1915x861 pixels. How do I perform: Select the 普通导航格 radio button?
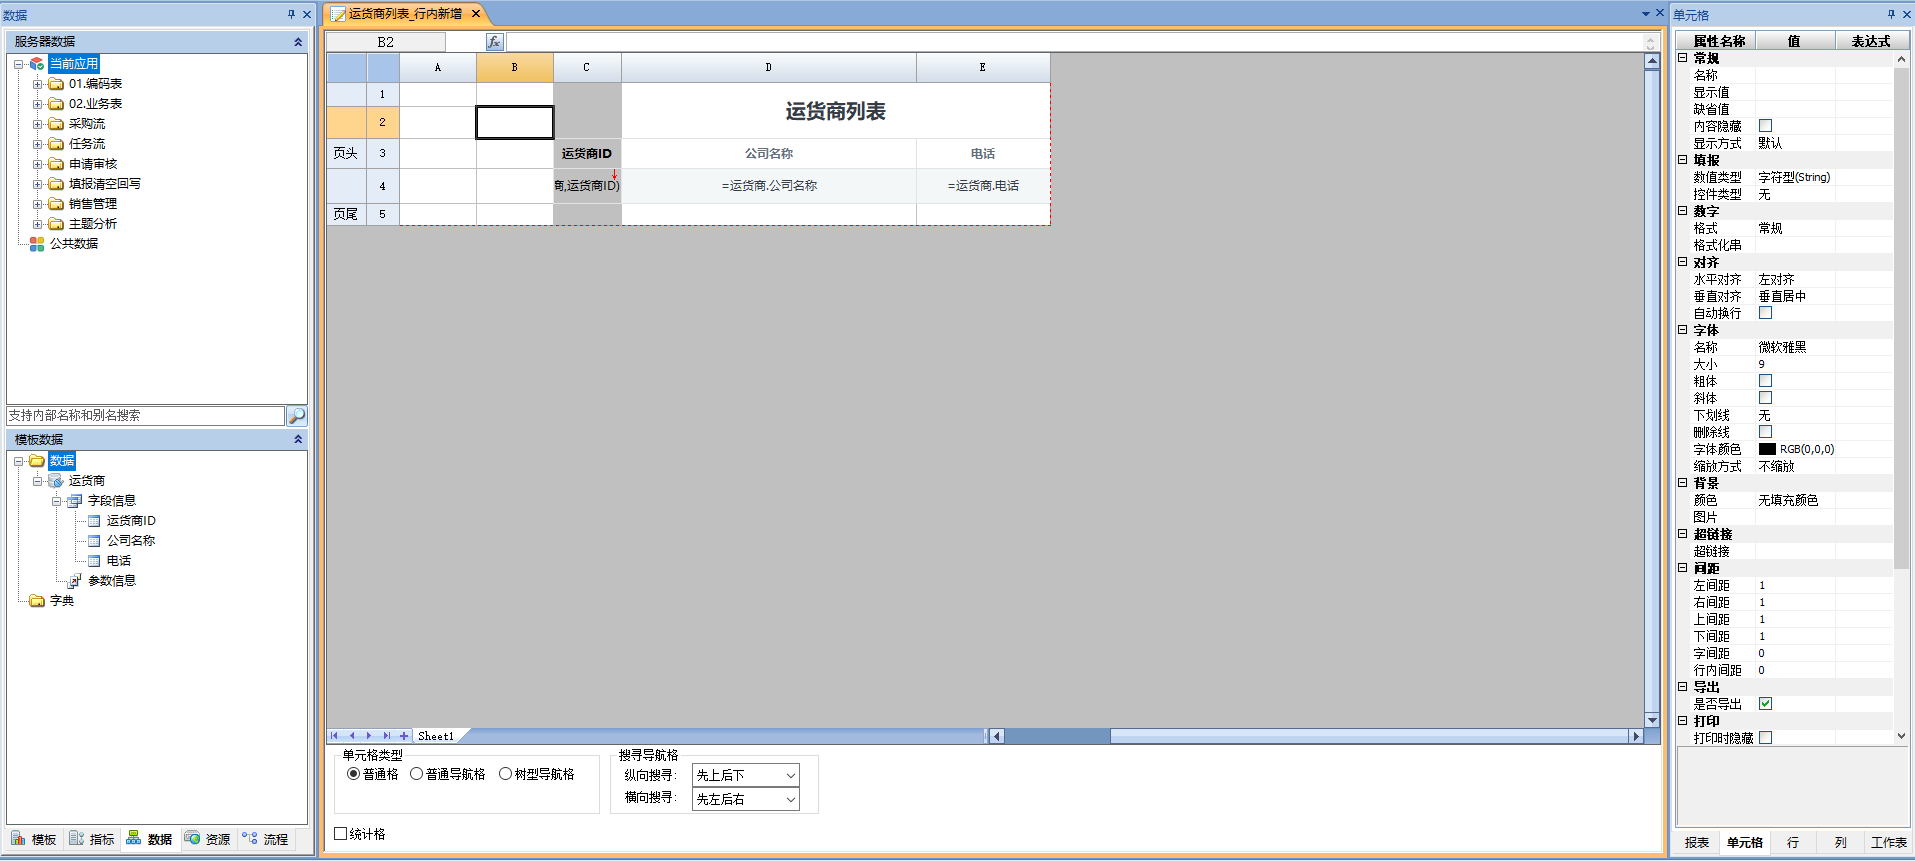(x=417, y=774)
